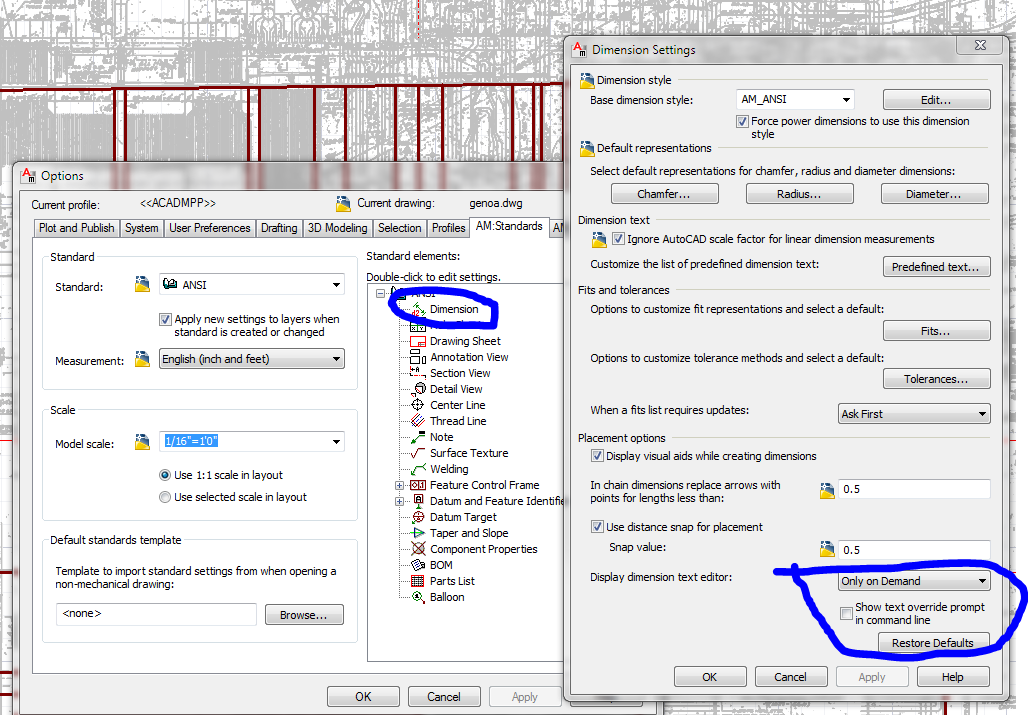Open the Measurement English dropdown
Screen dimensions: 1028x715
click(252, 359)
